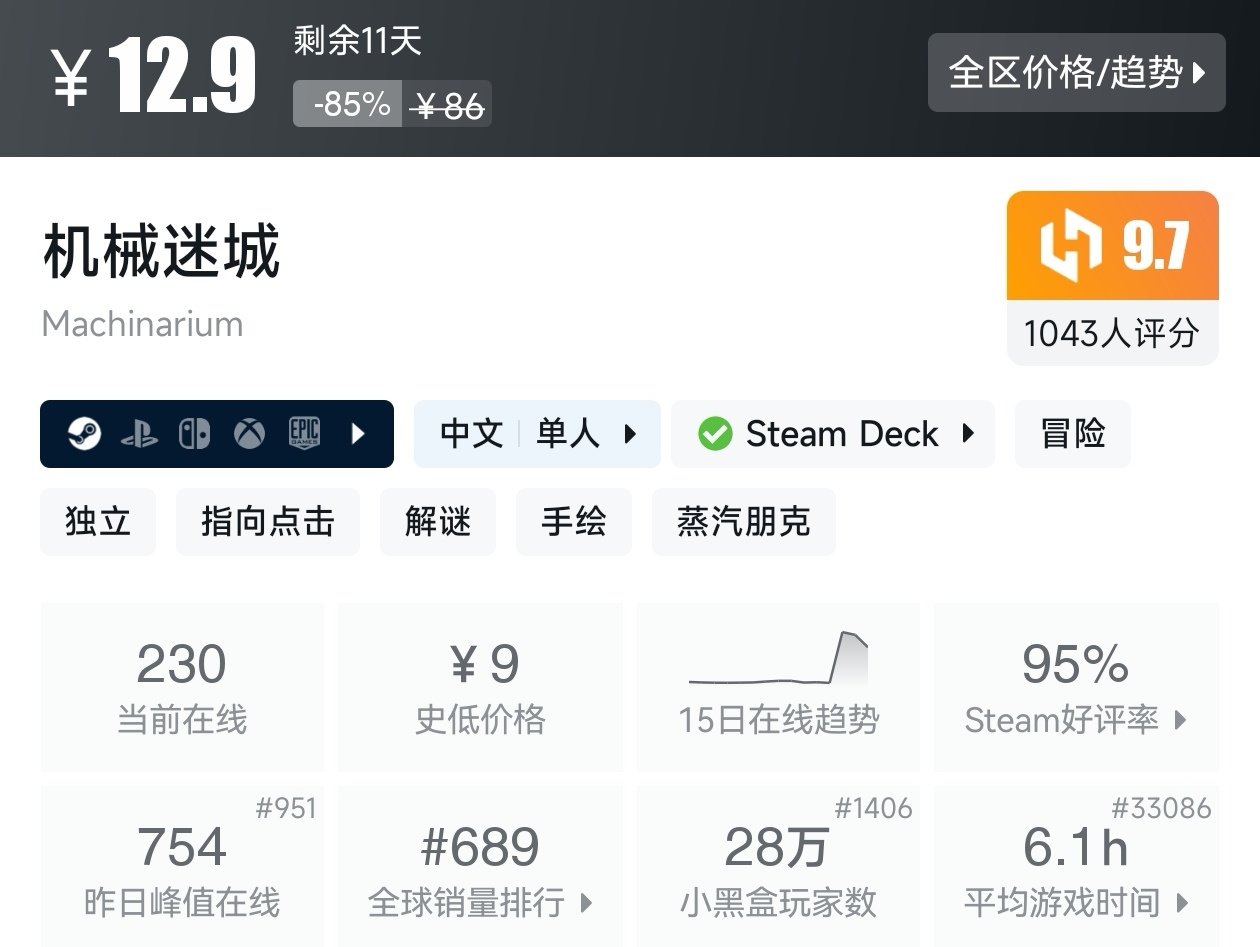Expand the 中文 单人 language details
This screenshot has height=947, width=1260.
pos(537,434)
